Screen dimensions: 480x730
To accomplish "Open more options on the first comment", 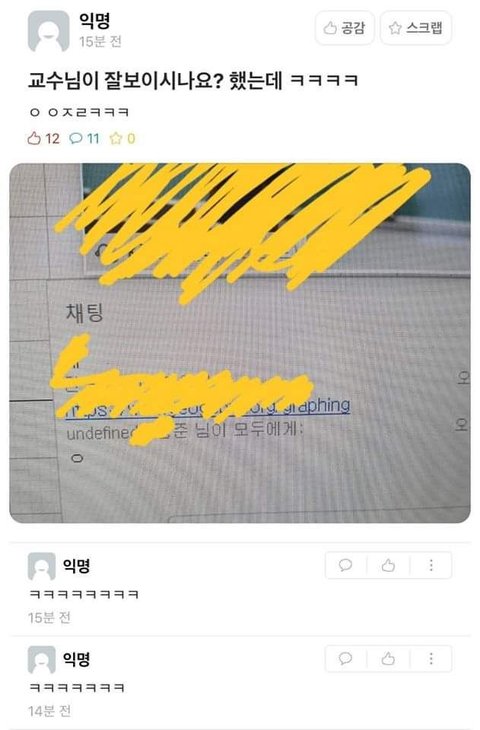I will [431, 565].
